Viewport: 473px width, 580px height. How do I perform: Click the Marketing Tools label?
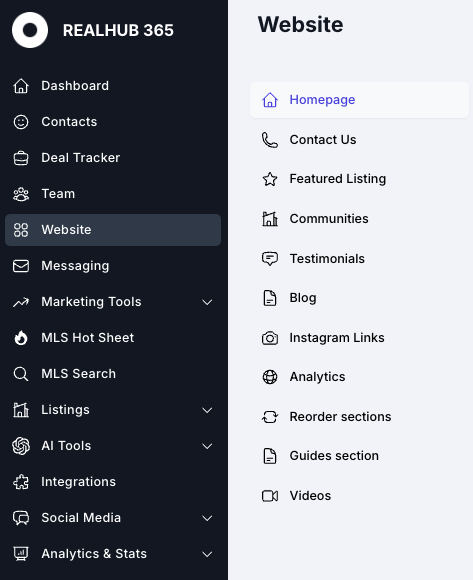tap(91, 302)
